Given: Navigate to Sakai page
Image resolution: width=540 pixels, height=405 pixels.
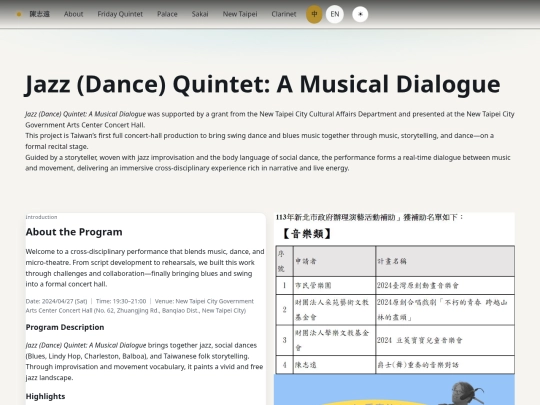Looking at the screenshot, I should [200, 14].
